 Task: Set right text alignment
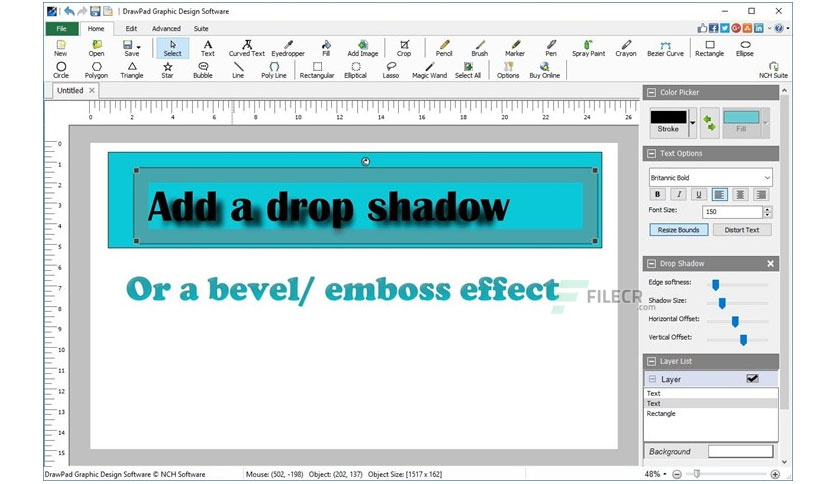[x=761, y=195]
